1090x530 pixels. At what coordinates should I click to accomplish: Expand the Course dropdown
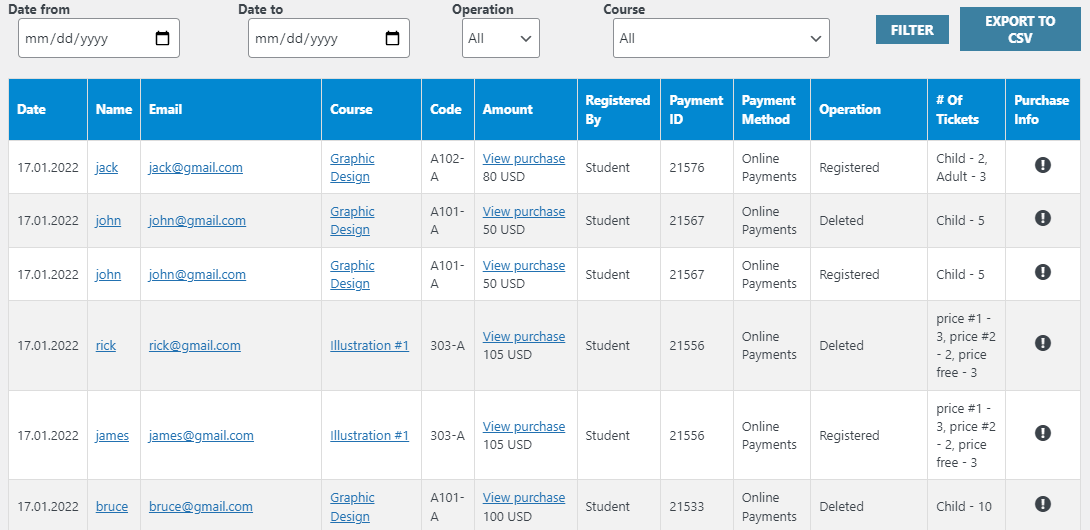point(720,39)
